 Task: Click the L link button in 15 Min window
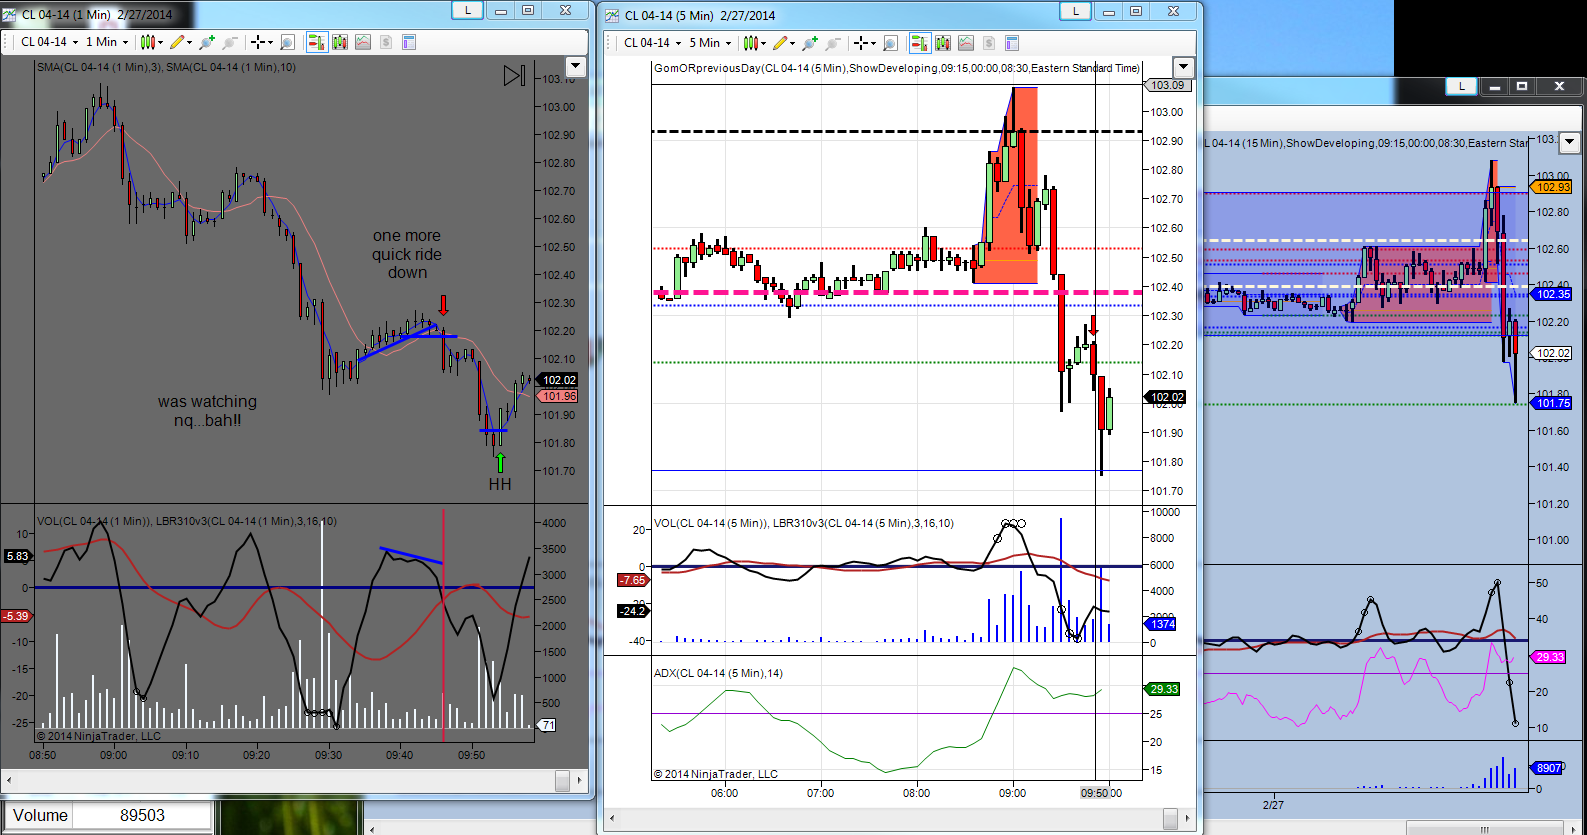pos(1462,87)
